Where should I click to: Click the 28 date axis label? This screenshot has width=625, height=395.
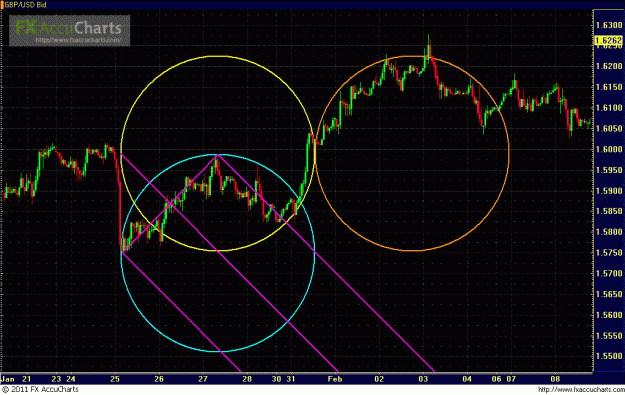pyautogui.click(x=247, y=379)
